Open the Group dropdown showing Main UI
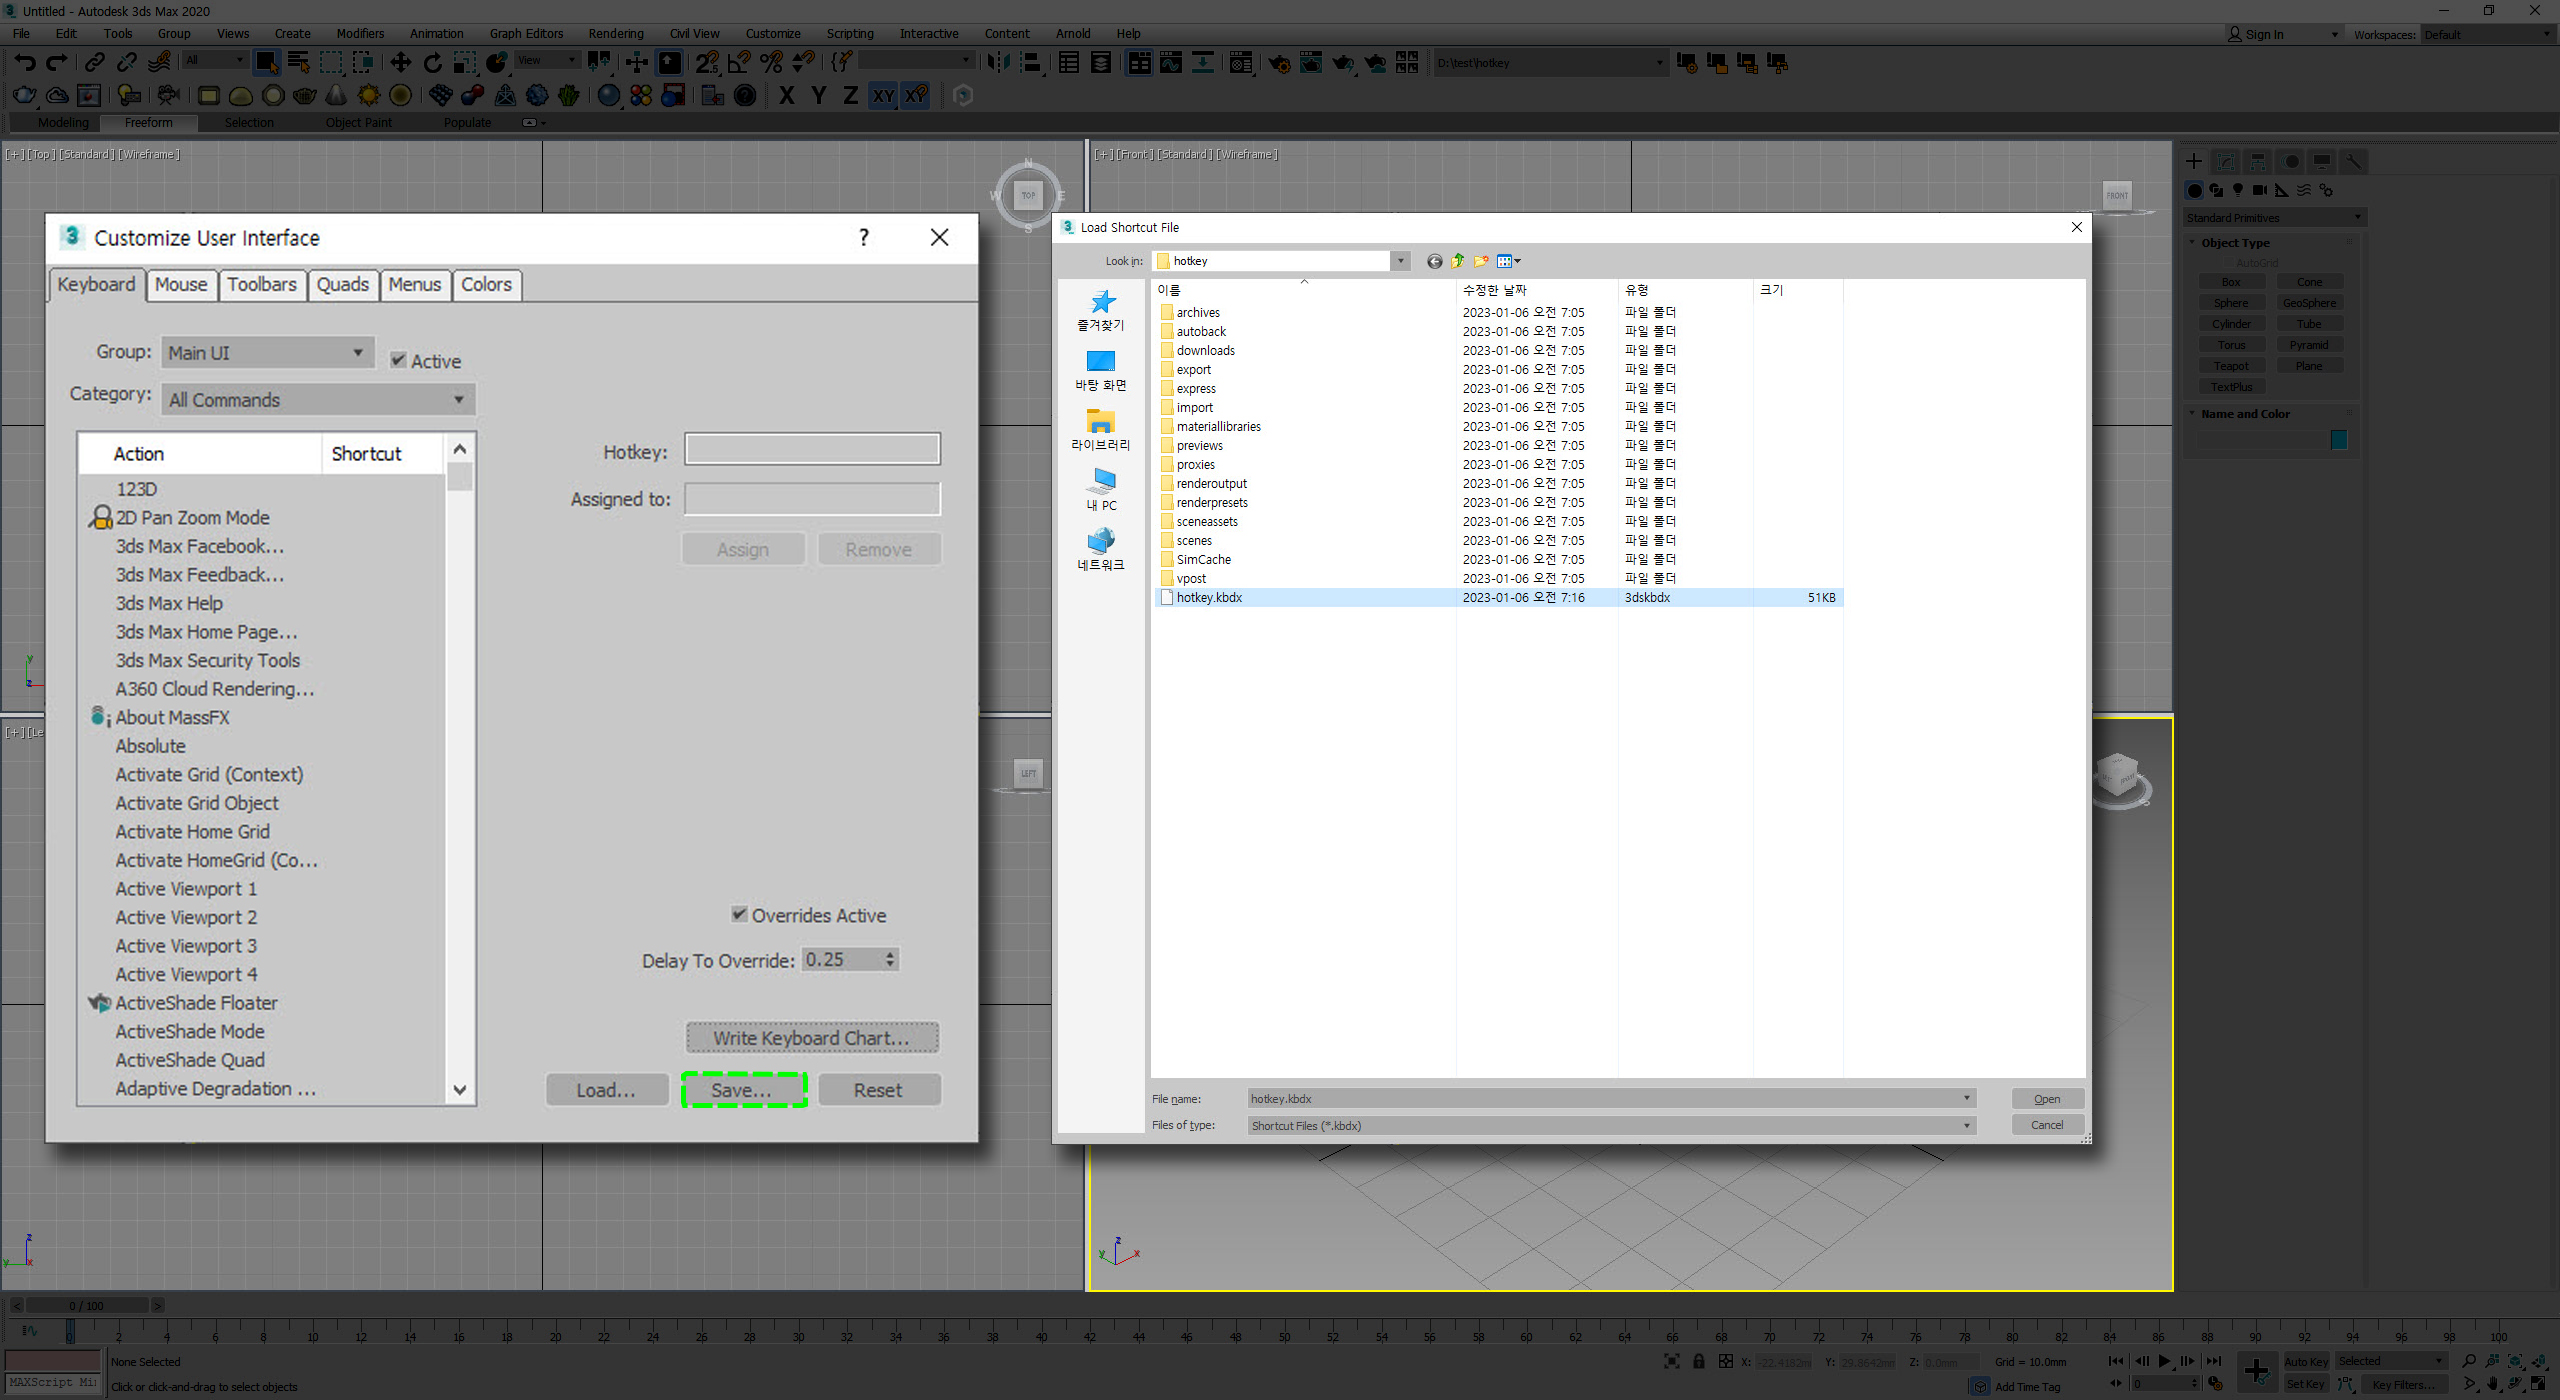 [267, 352]
